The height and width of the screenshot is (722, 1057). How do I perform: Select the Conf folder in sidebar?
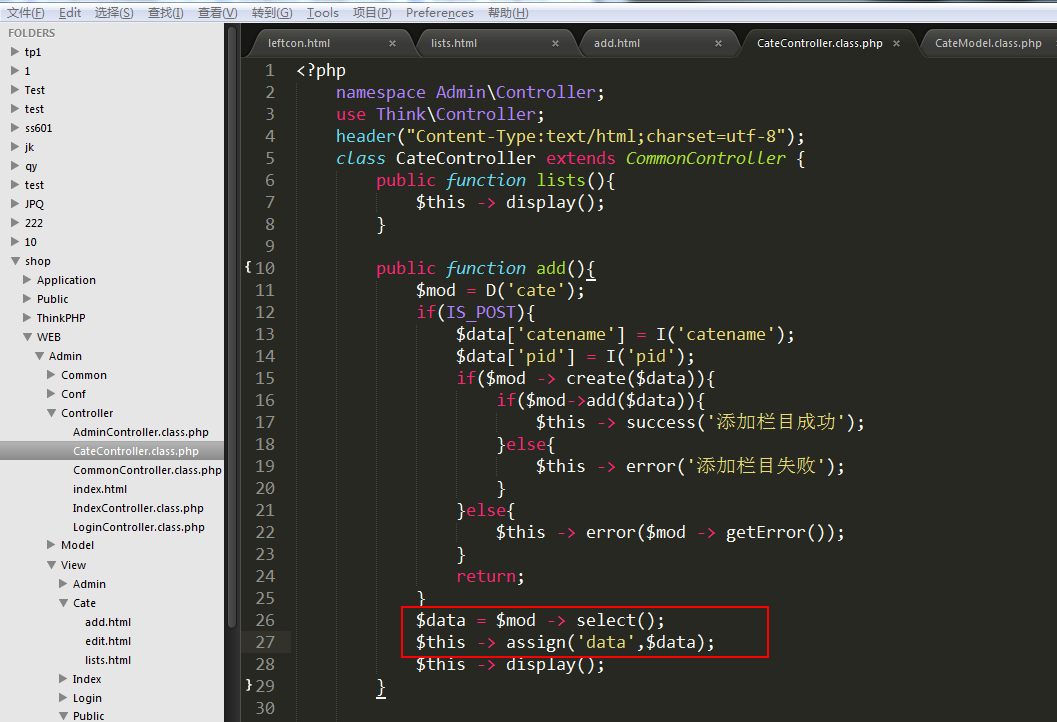click(x=73, y=394)
